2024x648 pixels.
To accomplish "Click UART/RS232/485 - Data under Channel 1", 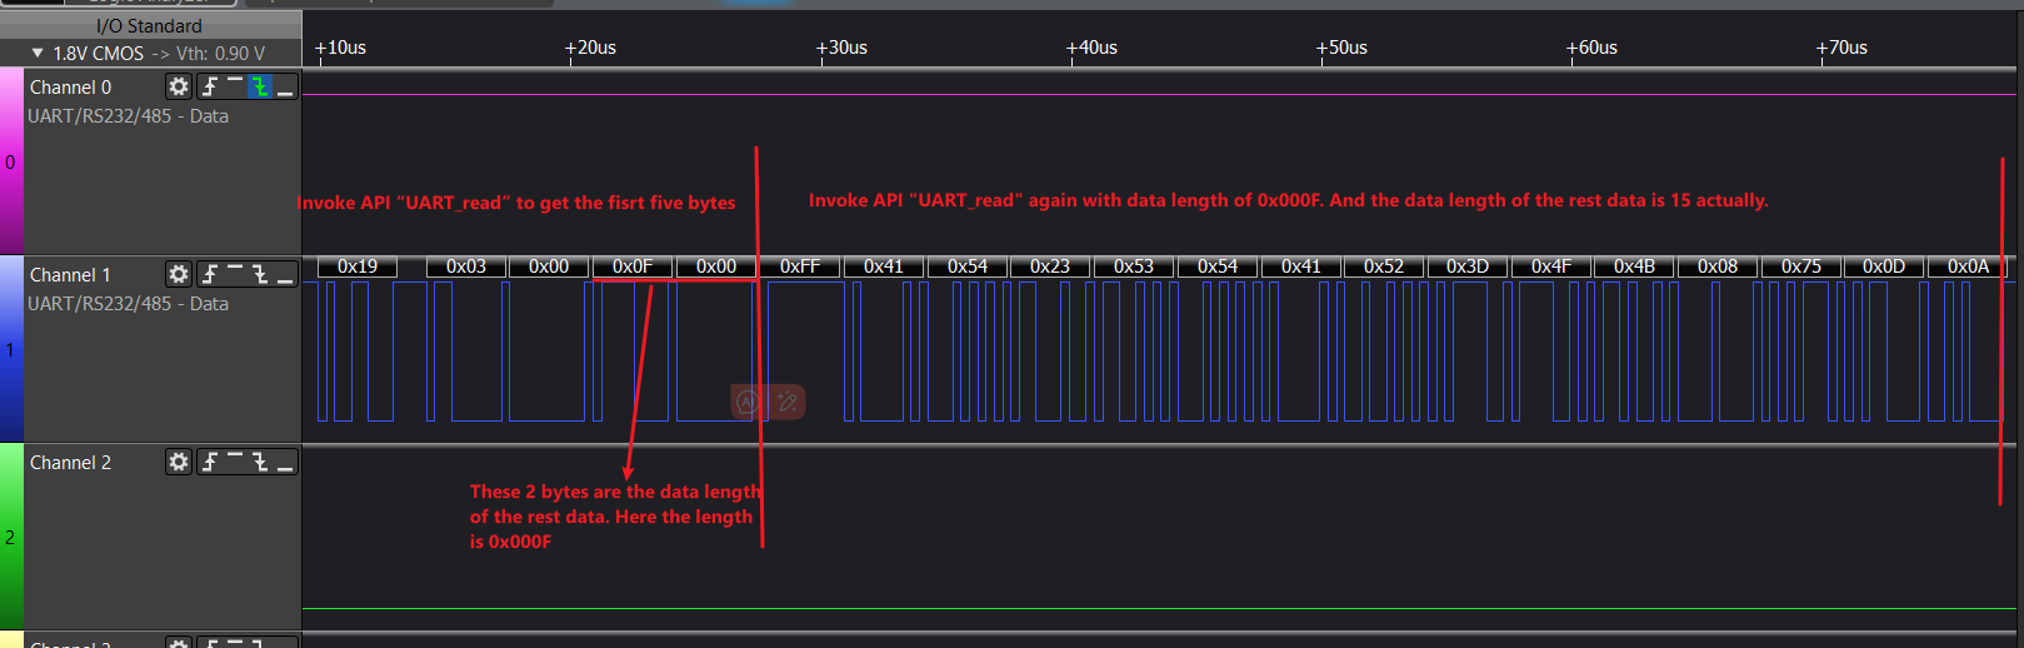I will 128,303.
